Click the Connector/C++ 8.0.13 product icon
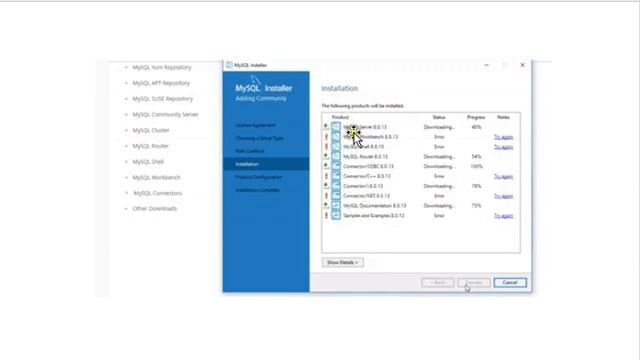Viewport: 640px width, 360px height. pyautogui.click(x=336, y=176)
